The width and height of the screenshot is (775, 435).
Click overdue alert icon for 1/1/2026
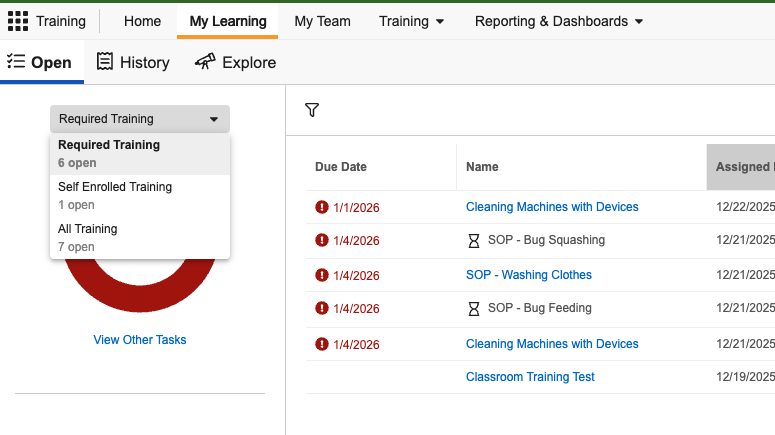[x=322, y=207]
